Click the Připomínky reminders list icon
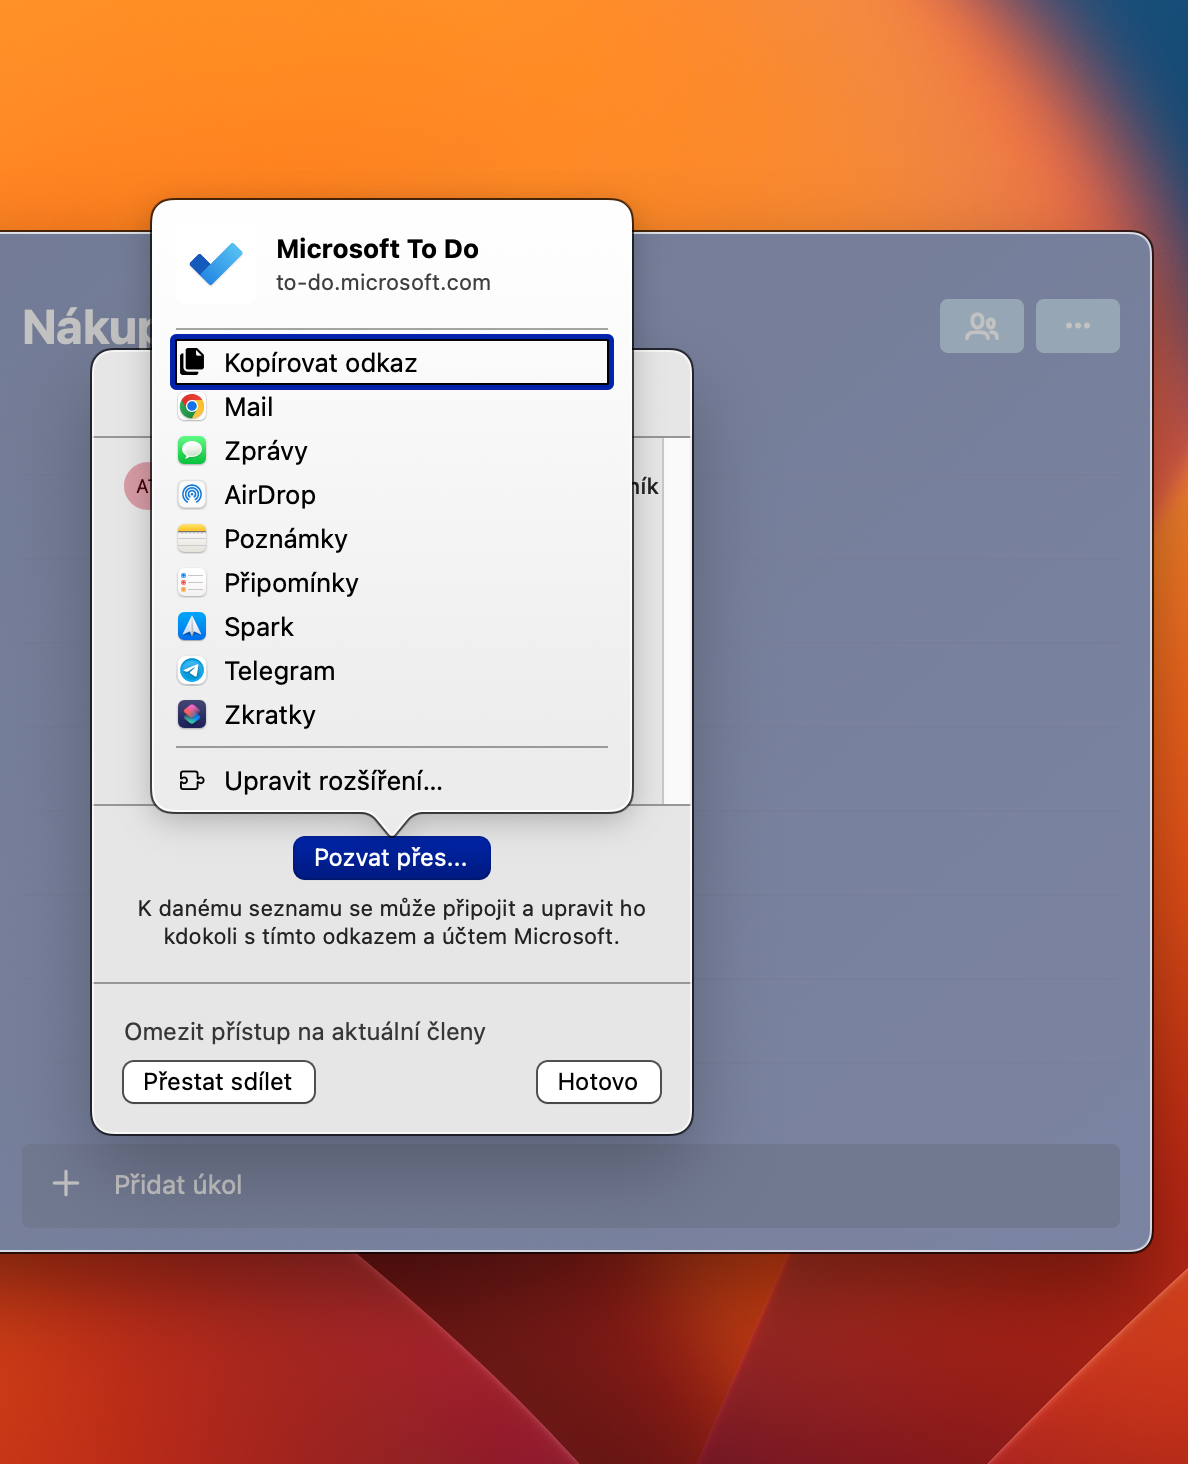 pyautogui.click(x=192, y=583)
